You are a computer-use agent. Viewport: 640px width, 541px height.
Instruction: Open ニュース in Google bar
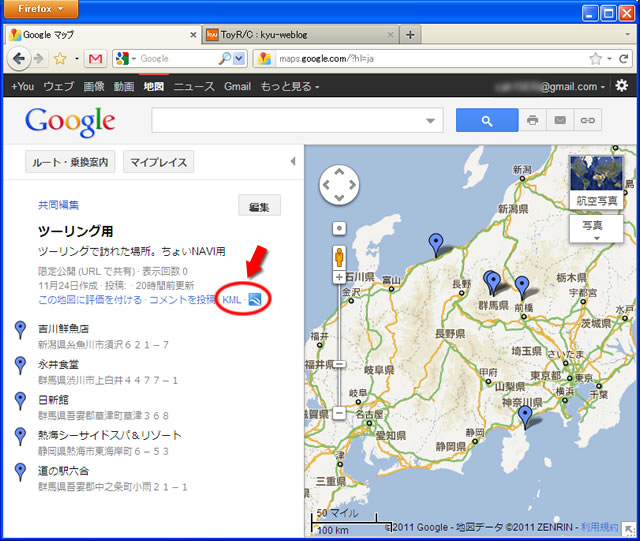click(194, 86)
